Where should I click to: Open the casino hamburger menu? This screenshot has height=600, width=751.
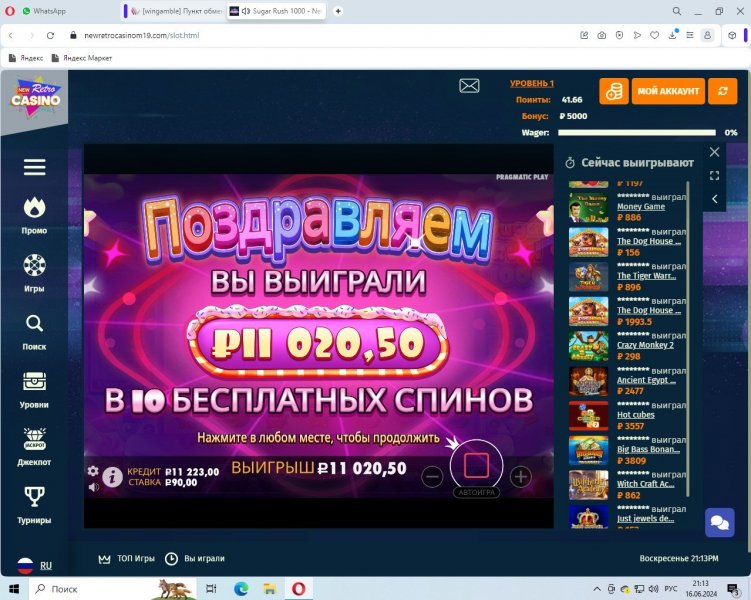pos(34,167)
